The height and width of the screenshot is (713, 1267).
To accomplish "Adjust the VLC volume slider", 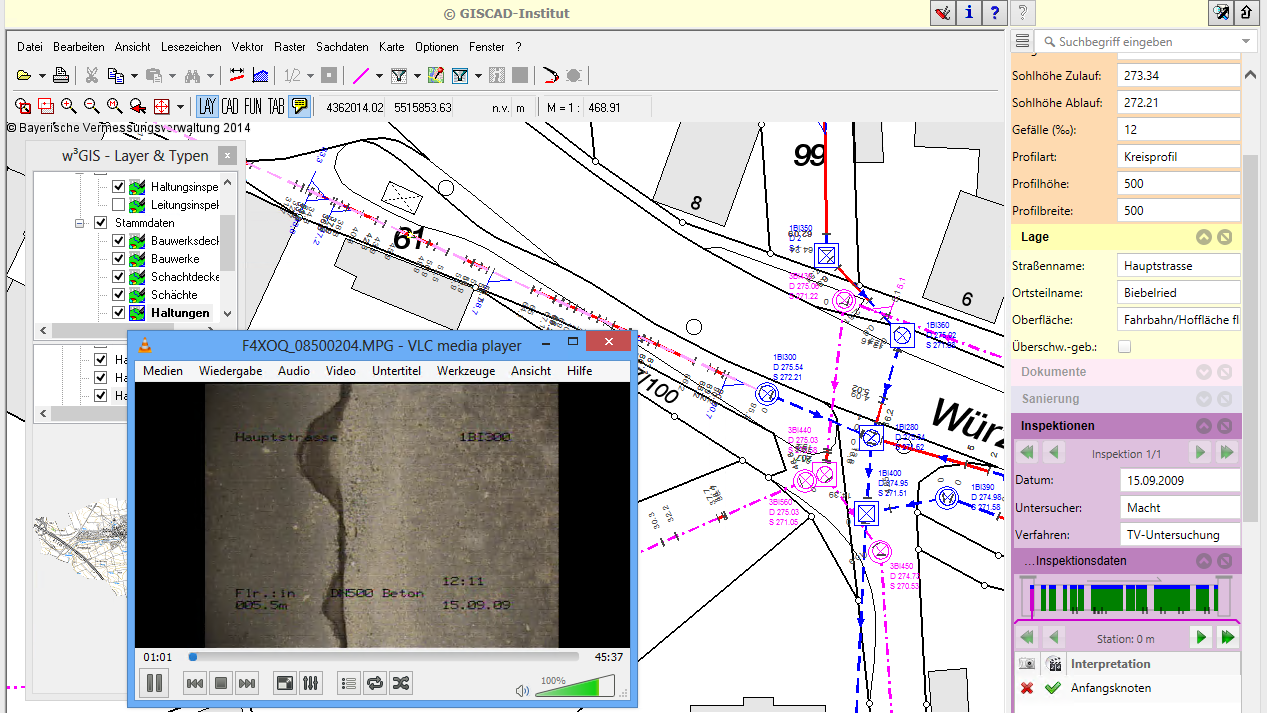I will 578,687.
